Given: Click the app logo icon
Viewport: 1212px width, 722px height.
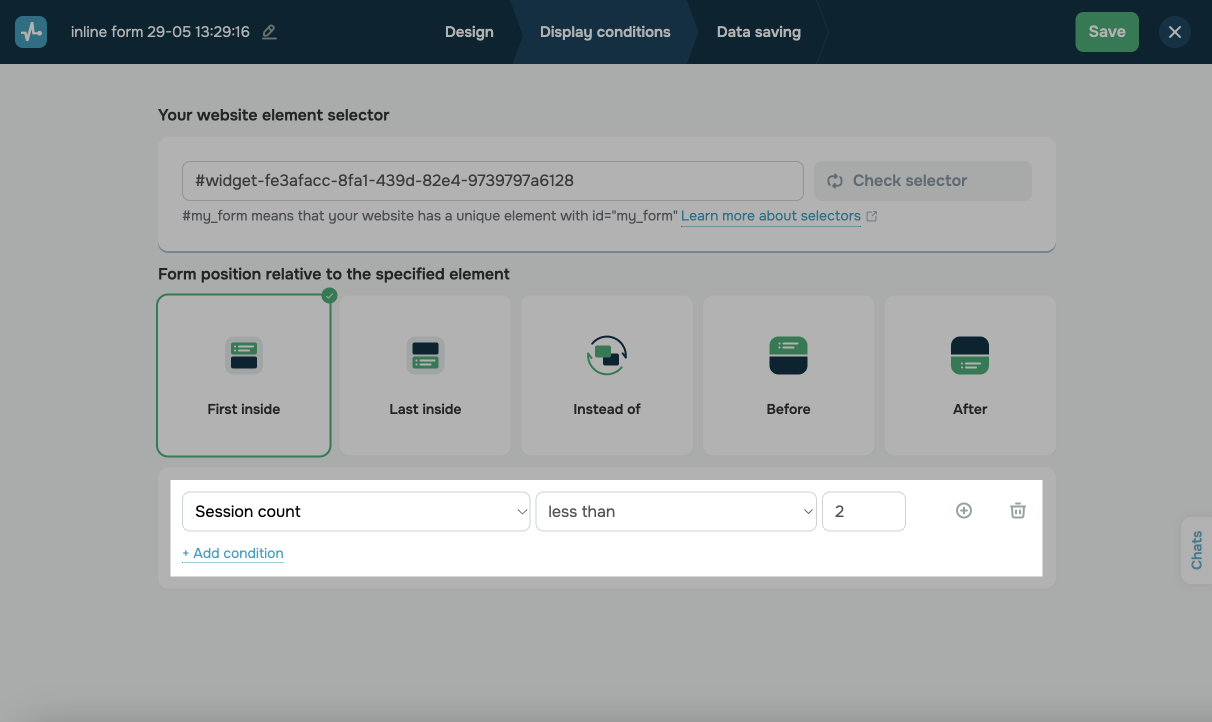Looking at the screenshot, I should point(31,32).
